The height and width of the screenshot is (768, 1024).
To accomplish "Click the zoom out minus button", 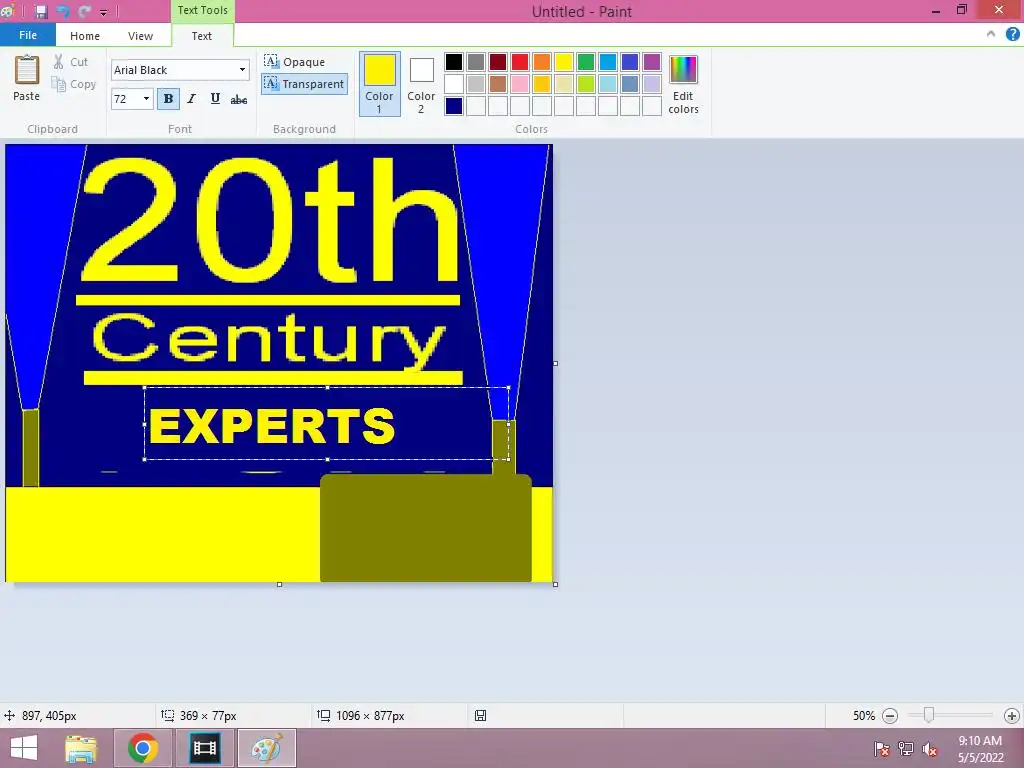I will [889, 716].
